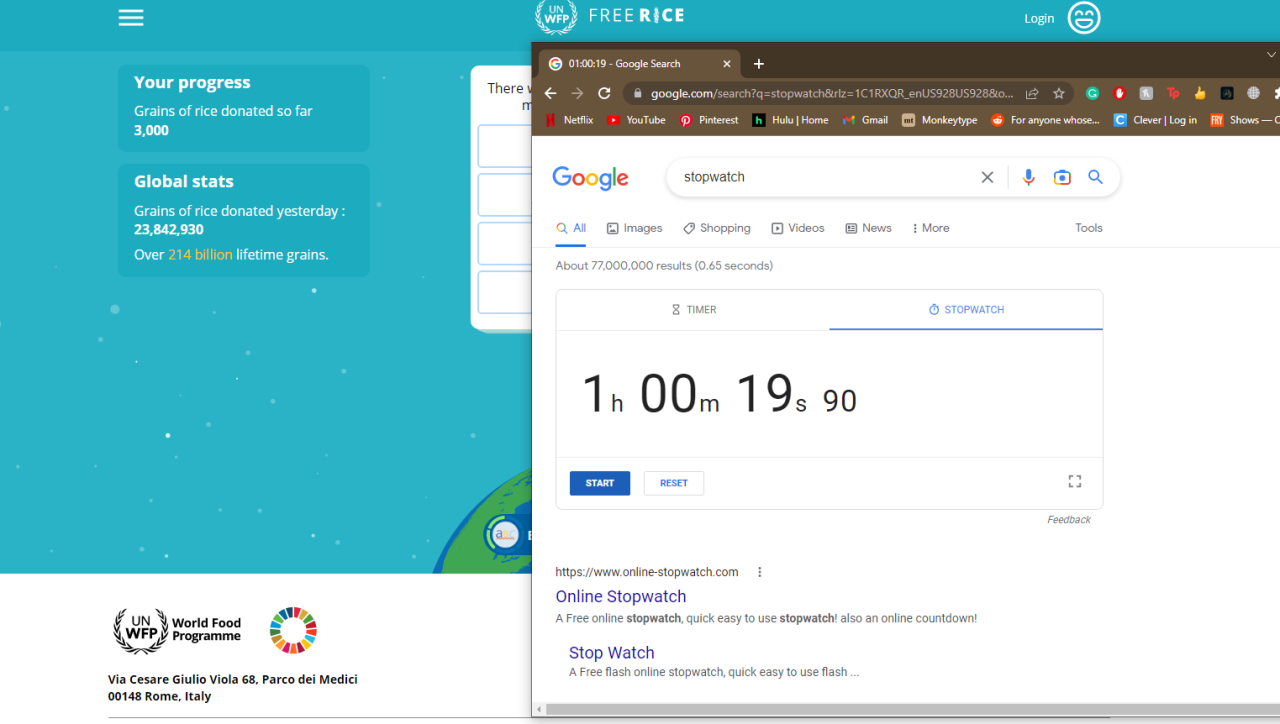
Task: Switch to the News results tab
Action: tap(868, 228)
